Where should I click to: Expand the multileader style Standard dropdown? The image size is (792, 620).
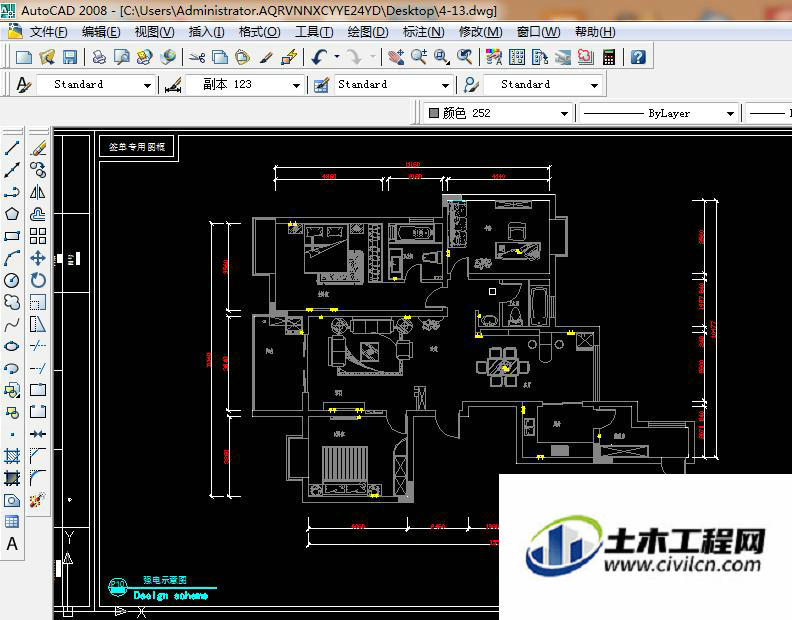click(x=594, y=85)
